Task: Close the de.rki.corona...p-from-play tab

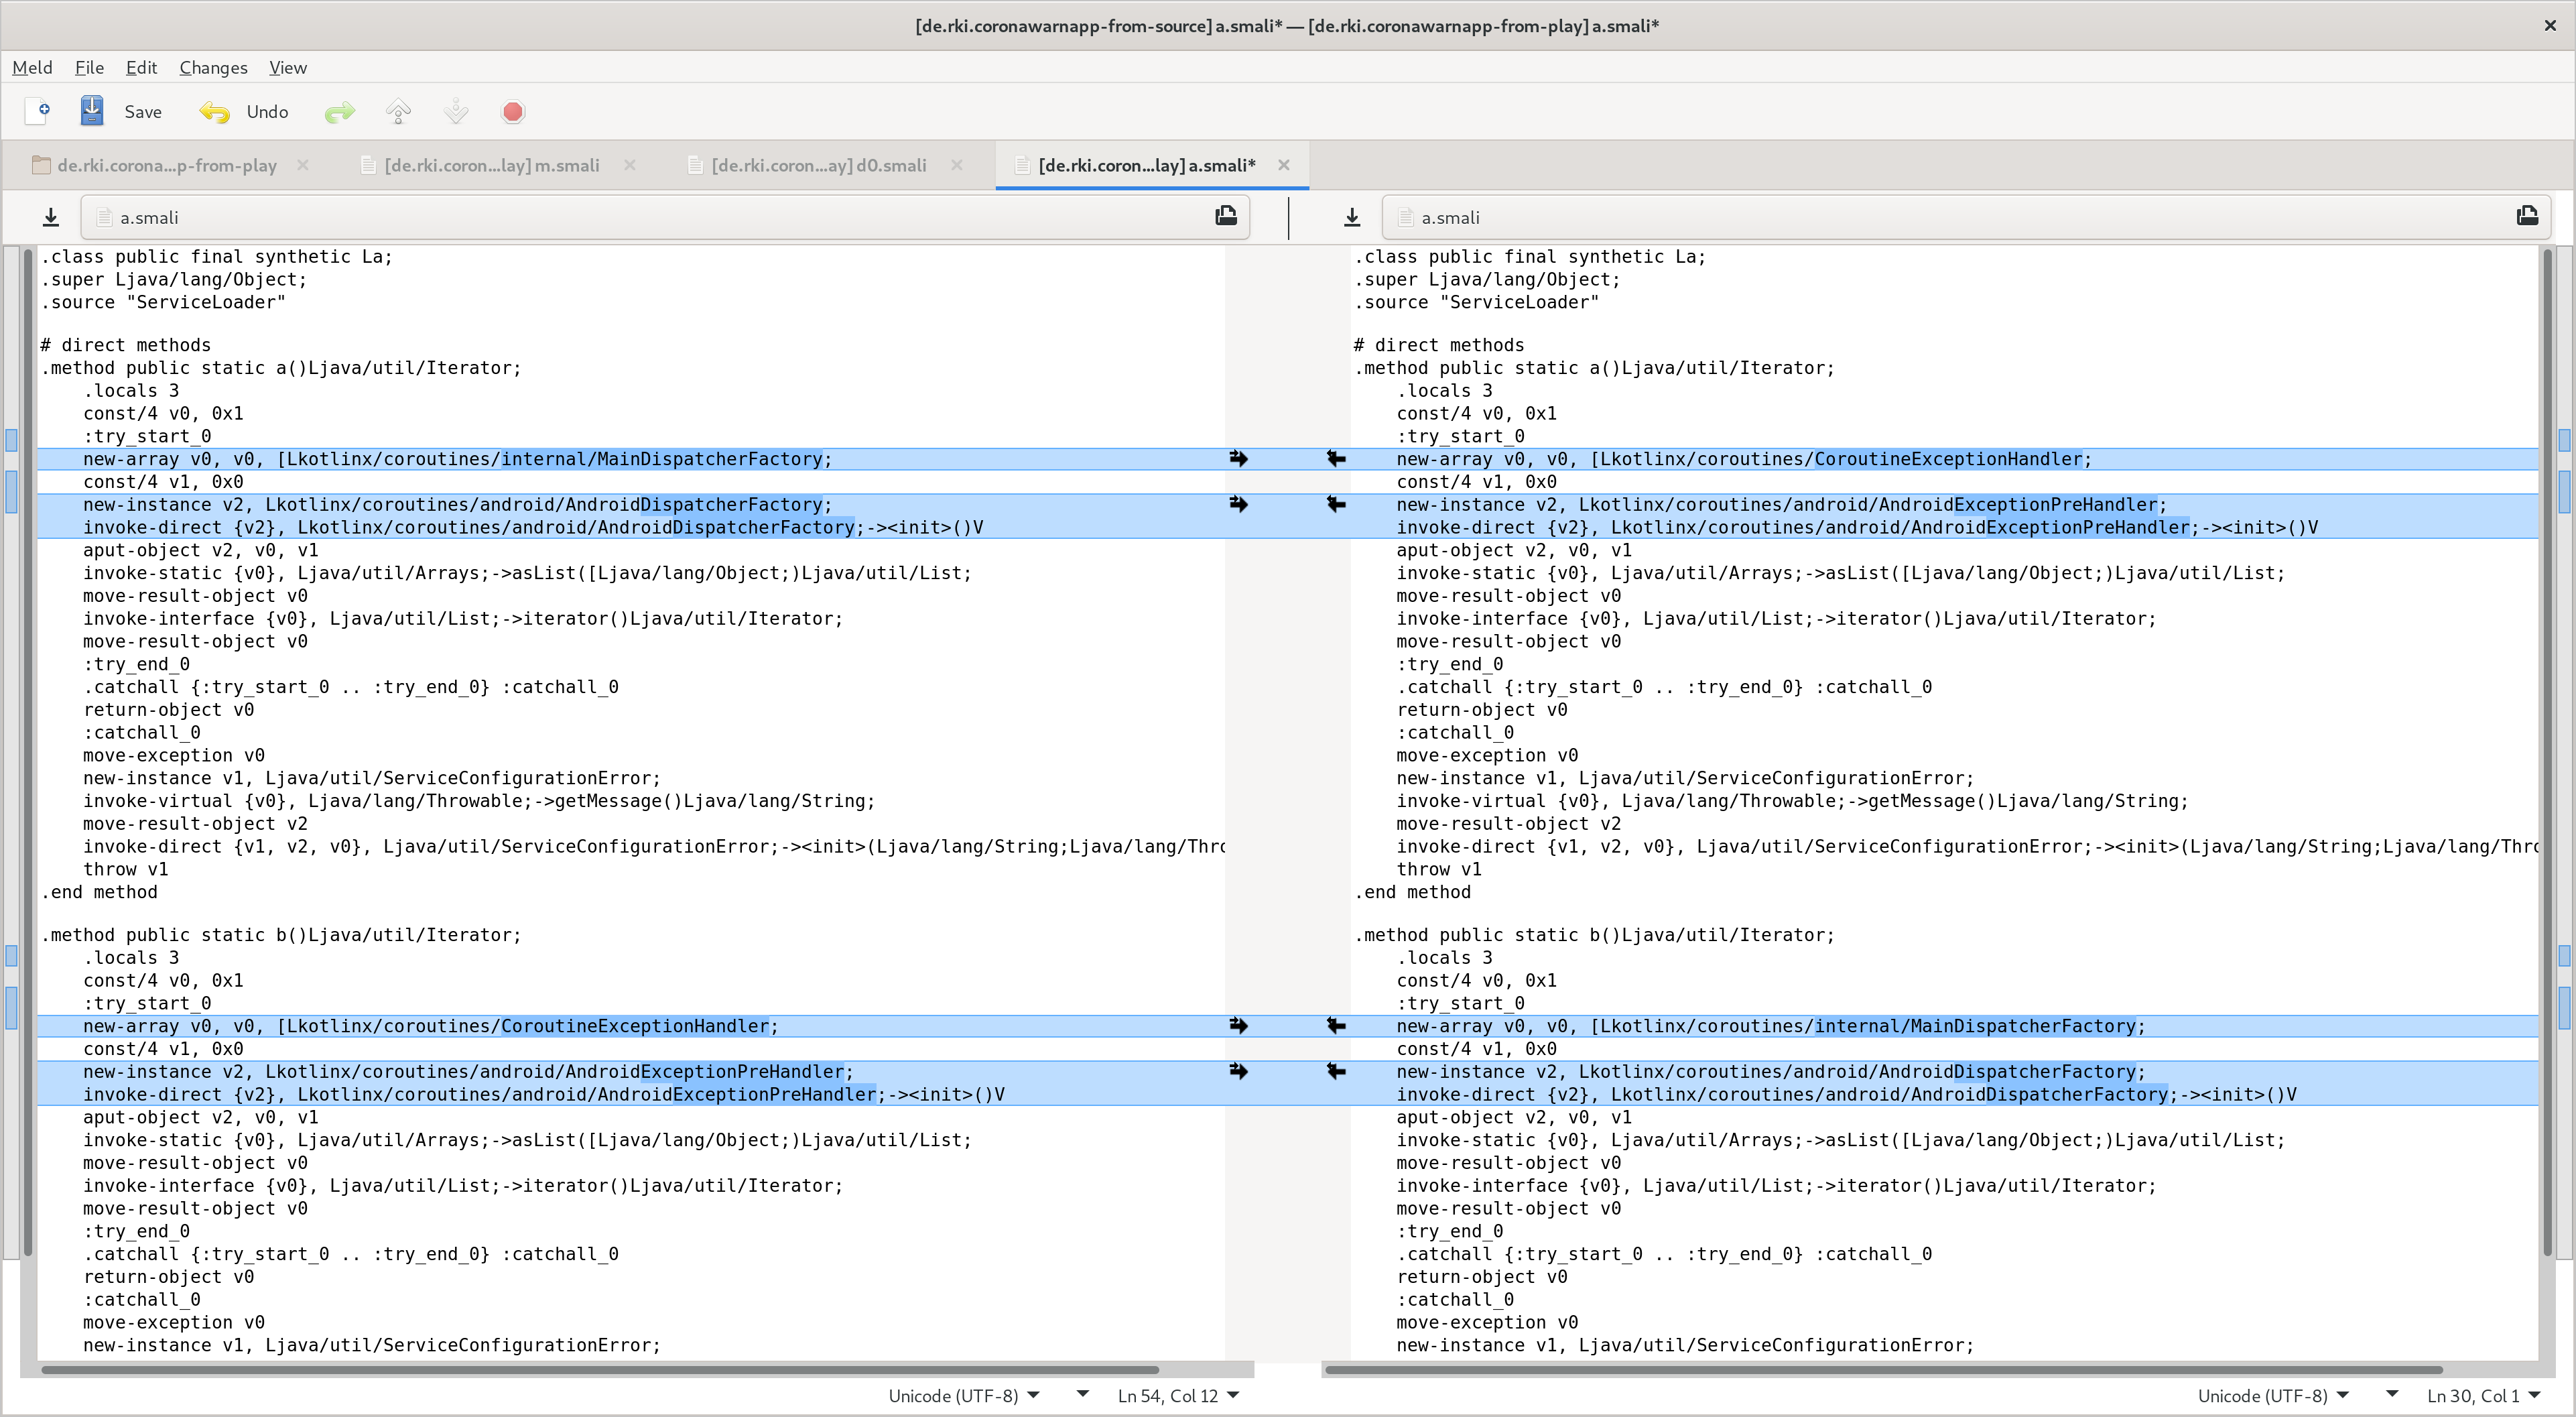Action: click(303, 165)
